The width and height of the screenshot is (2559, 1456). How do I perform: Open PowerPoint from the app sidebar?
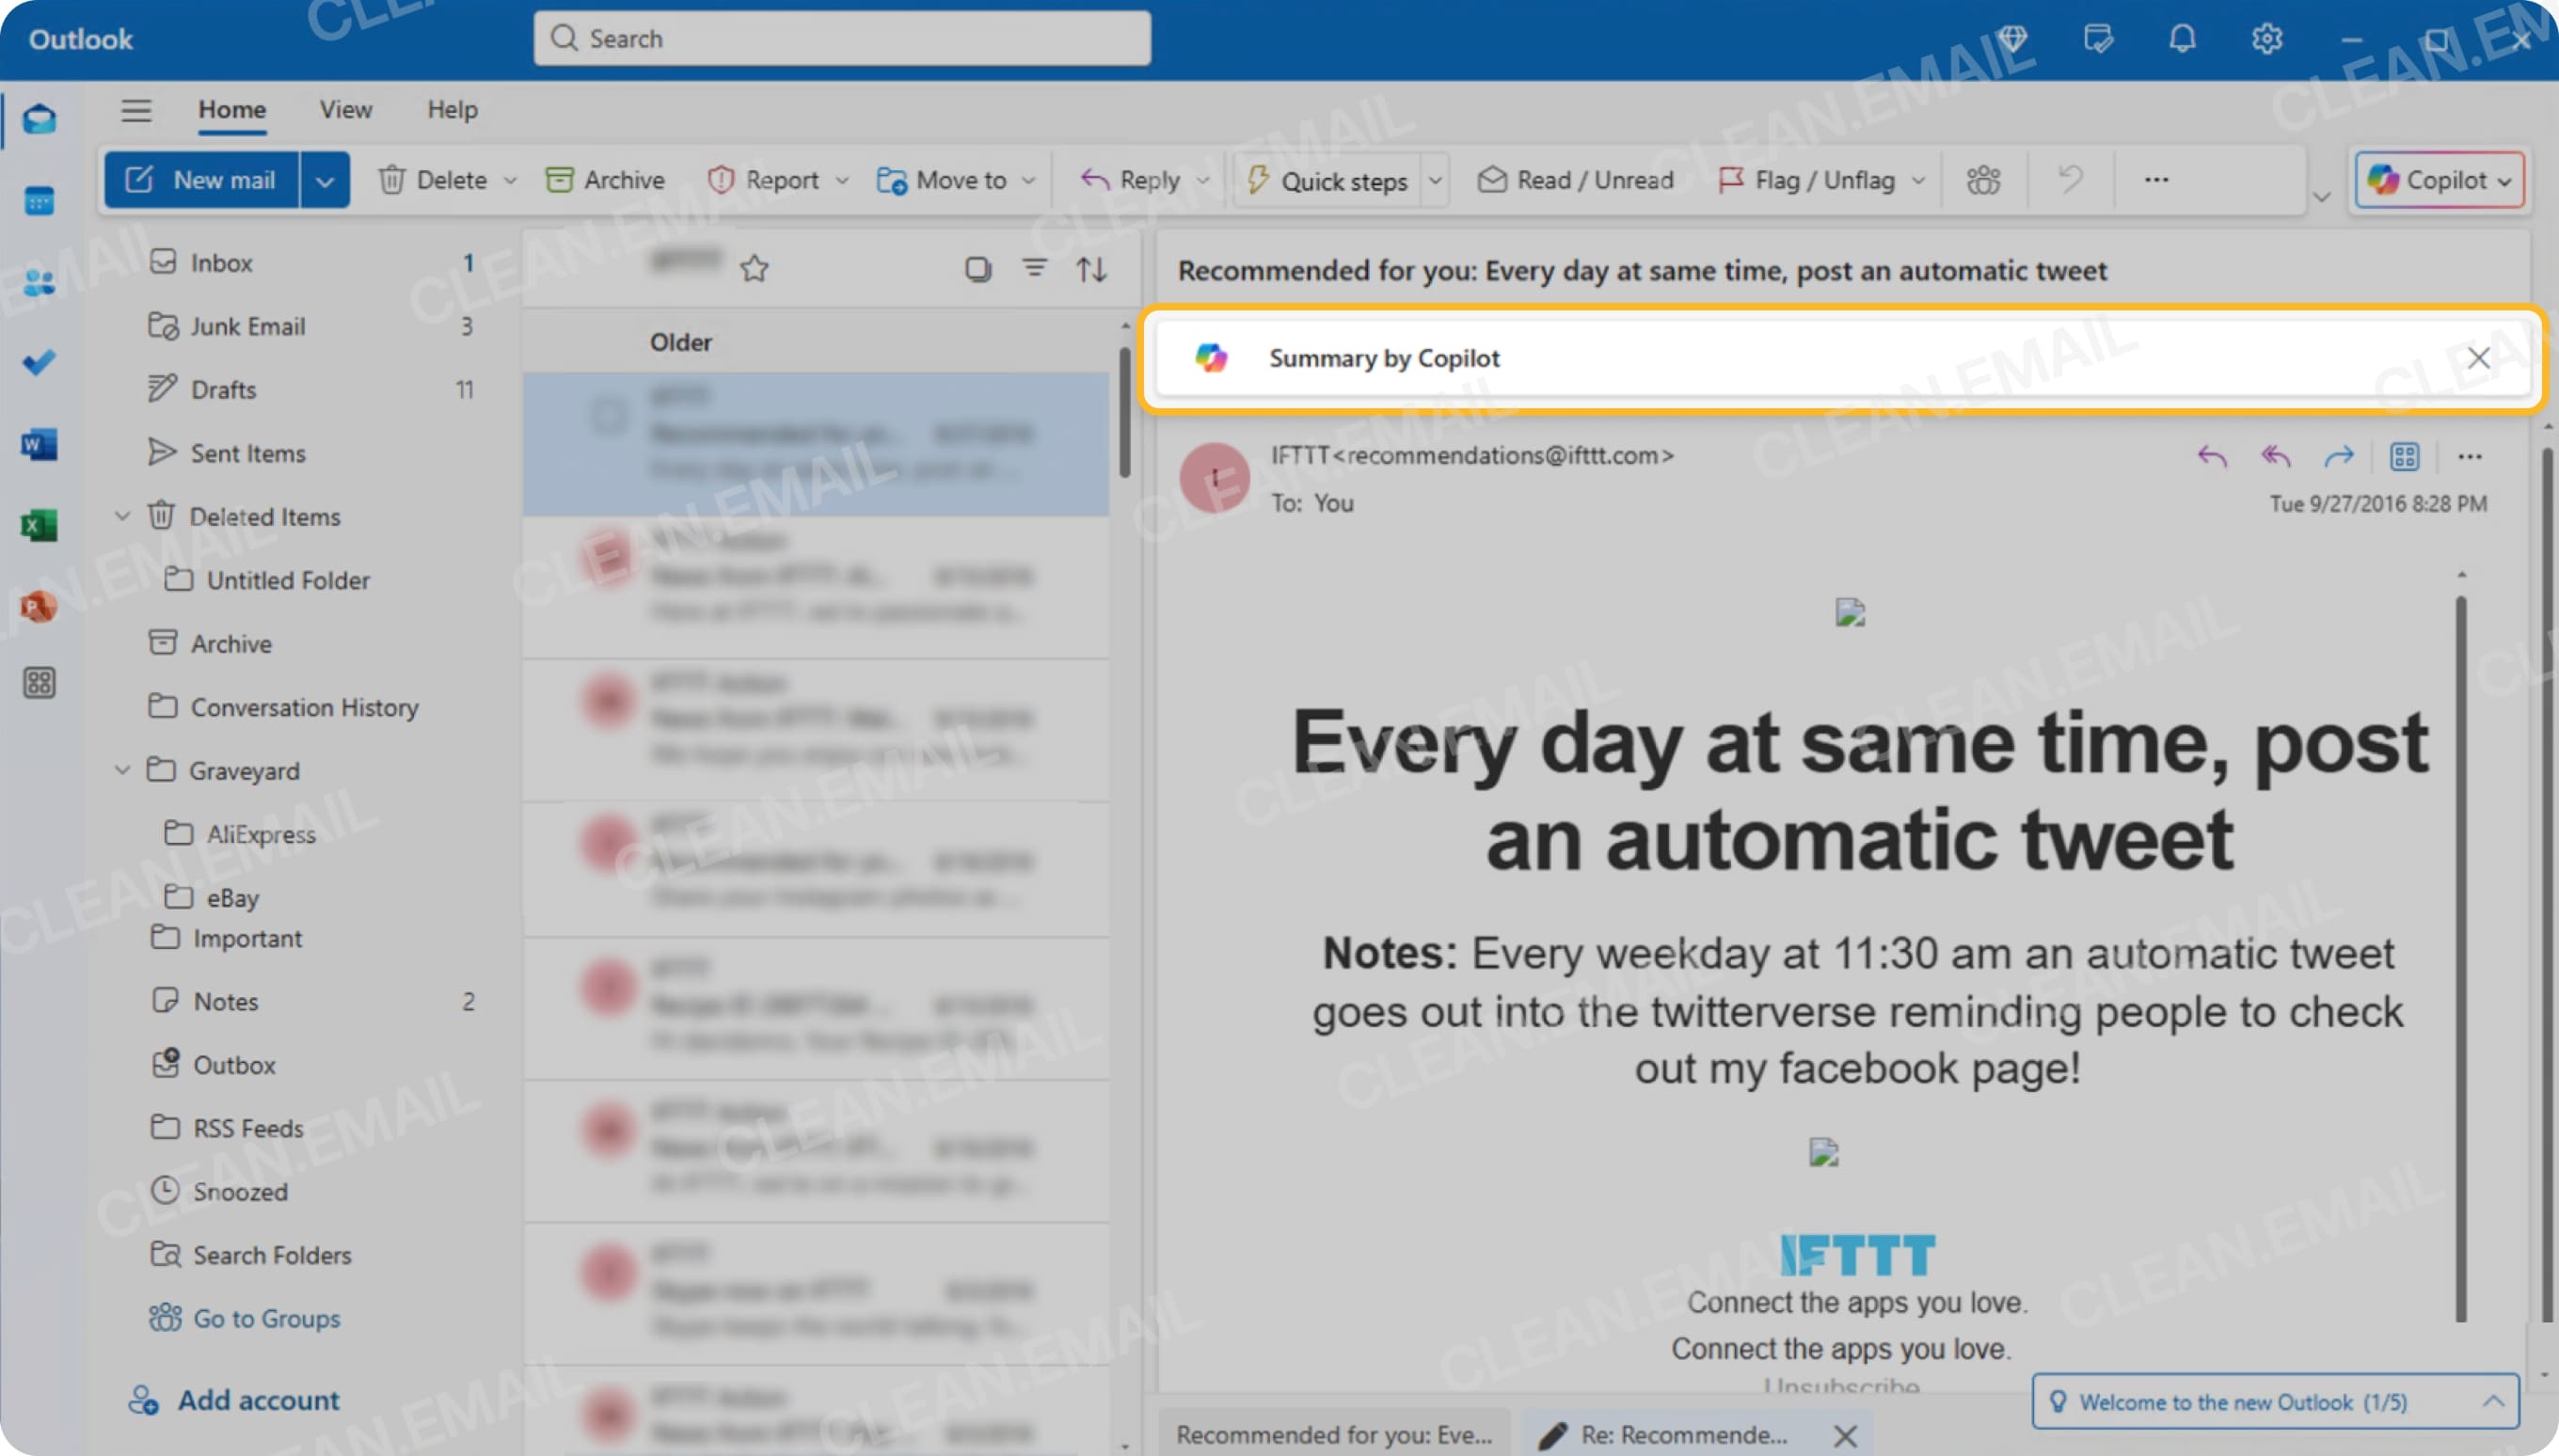click(x=38, y=606)
